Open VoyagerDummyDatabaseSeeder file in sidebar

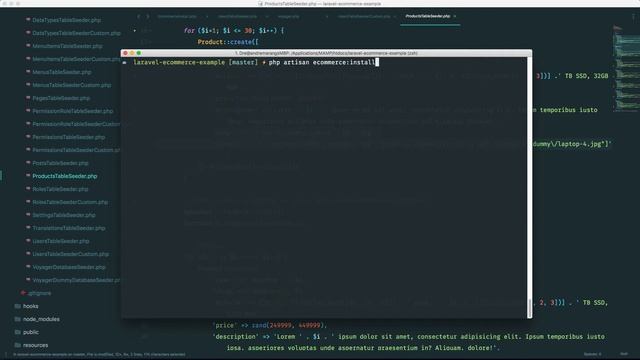76,280
